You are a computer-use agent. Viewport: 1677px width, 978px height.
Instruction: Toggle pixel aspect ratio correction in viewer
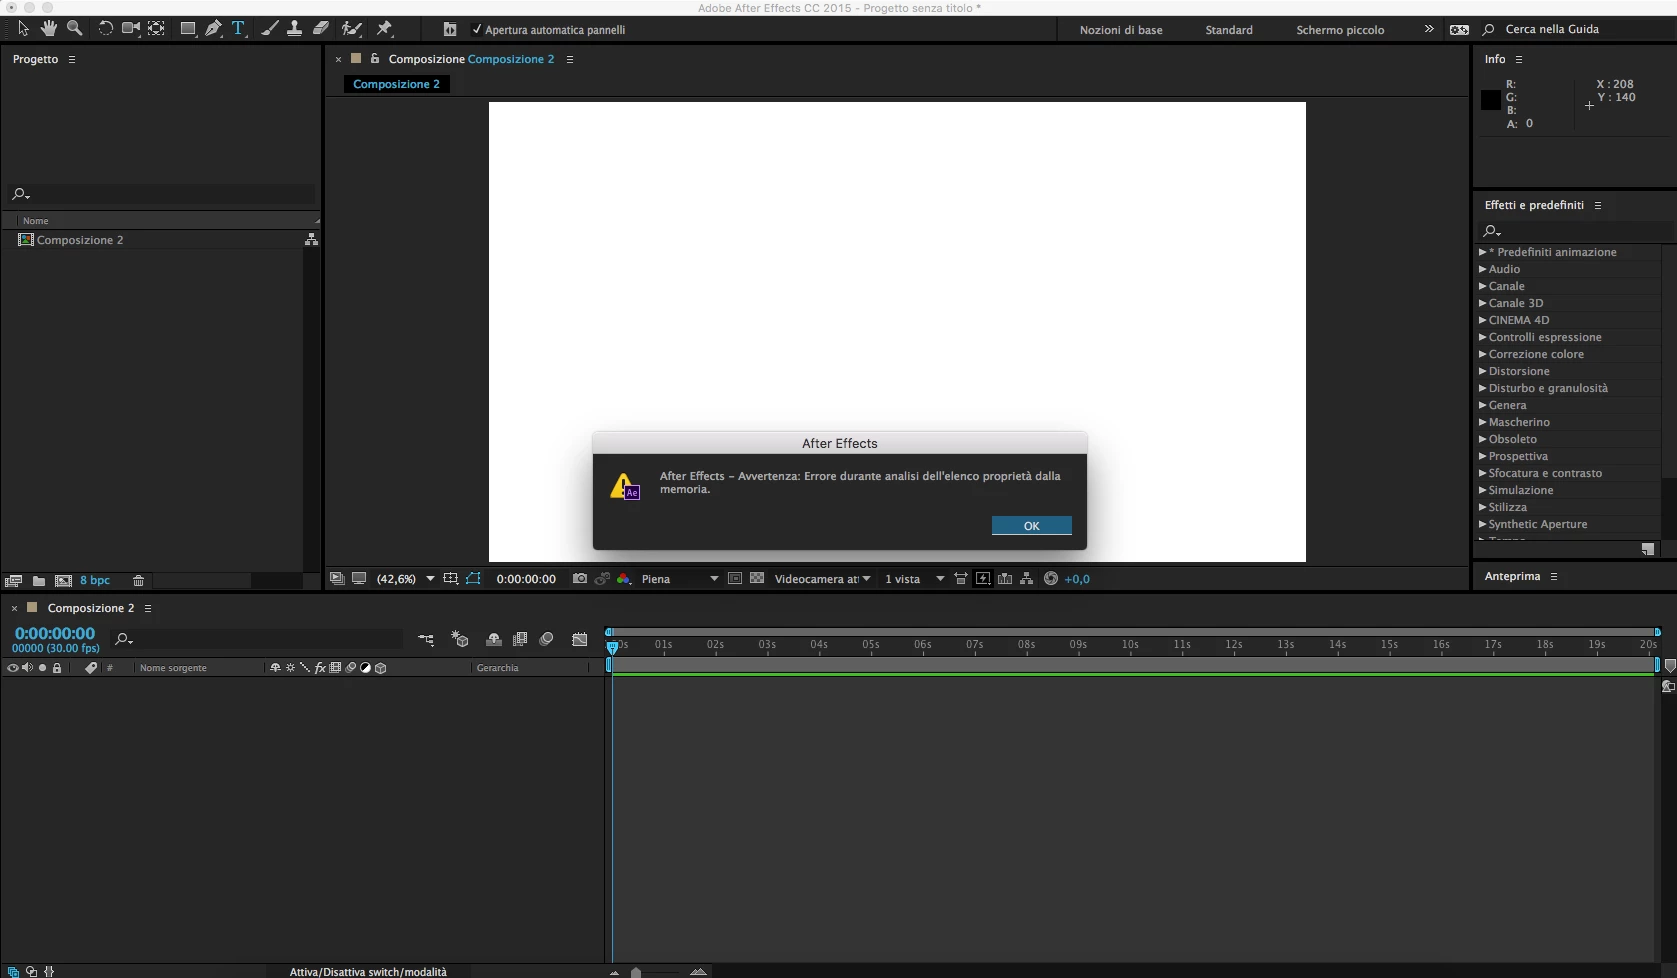[x=960, y=579]
